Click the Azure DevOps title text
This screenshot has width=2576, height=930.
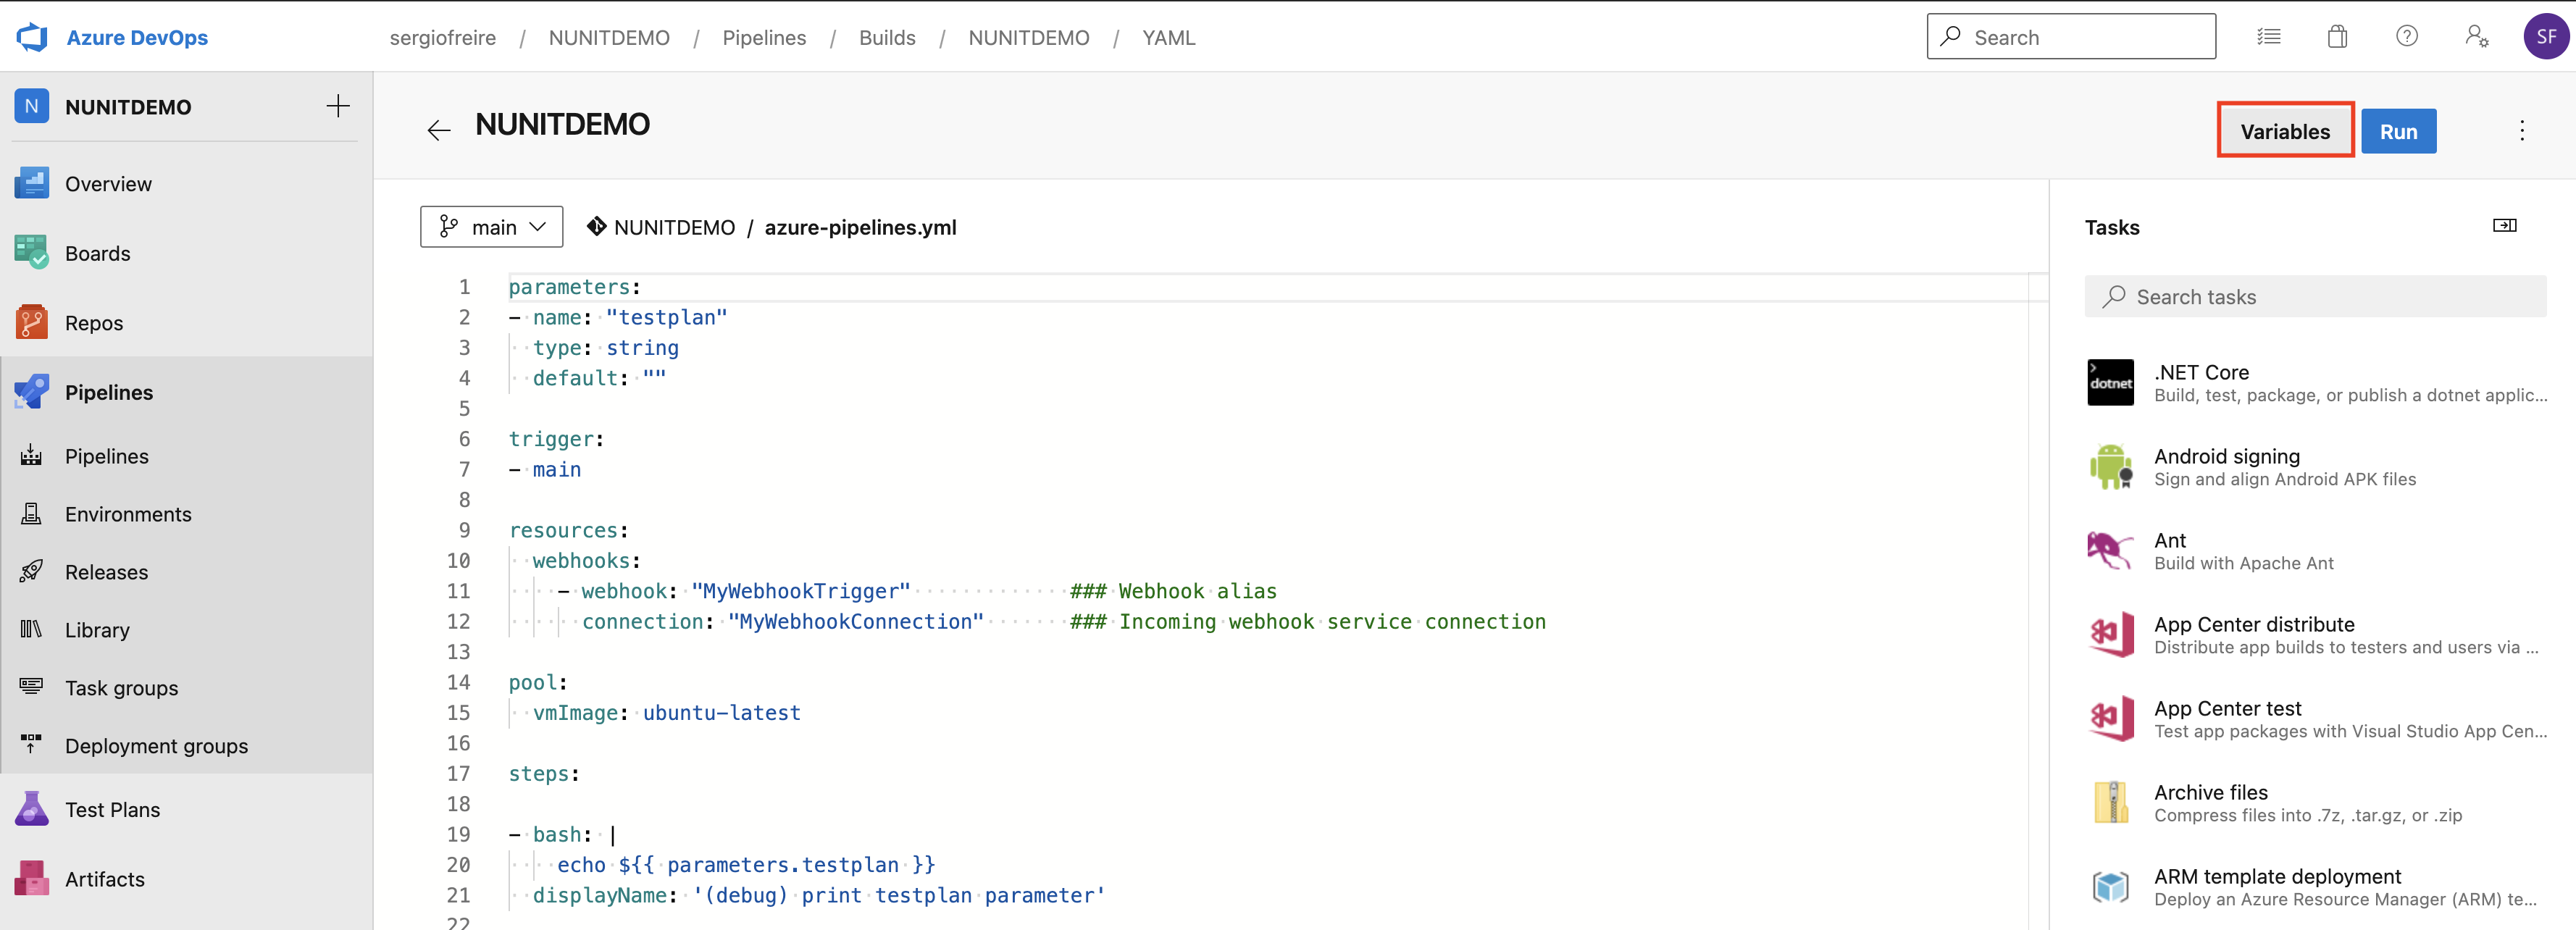pyautogui.click(x=137, y=37)
